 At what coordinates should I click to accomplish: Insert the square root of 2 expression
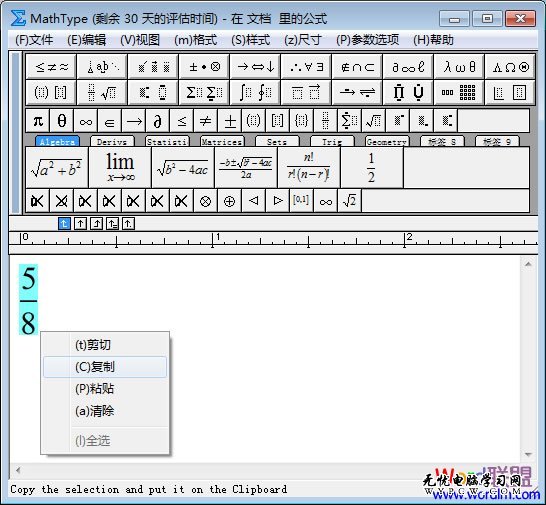(x=349, y=201)
